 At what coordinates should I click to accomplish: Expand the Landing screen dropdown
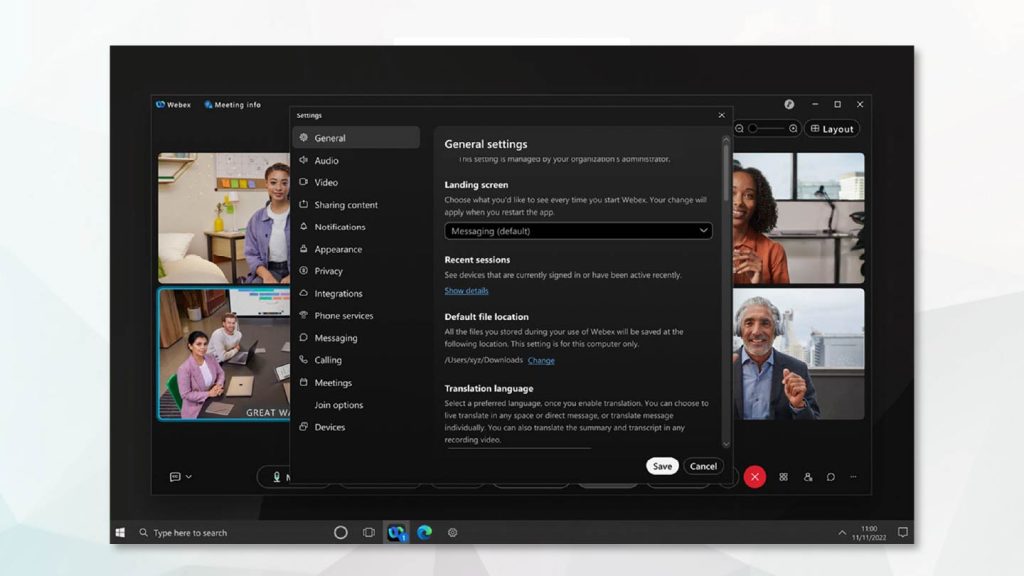[x=578, y=231]
